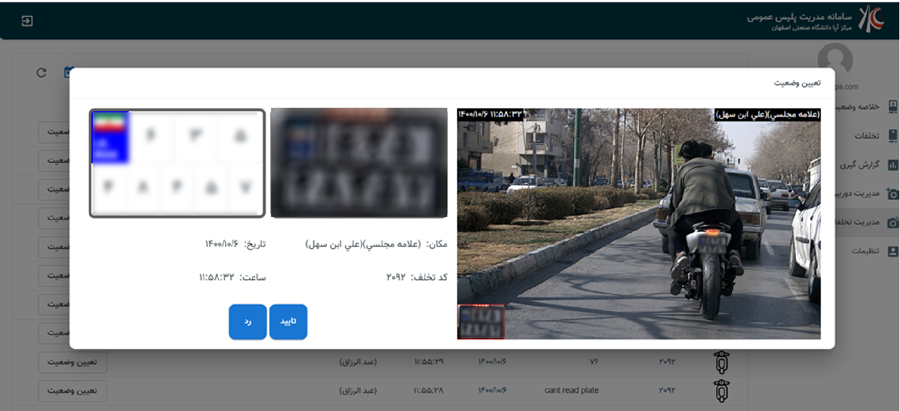Screen dimensions: 900x411
Task: Click the blurred license plate close-up image
Action: pos(358,162)
